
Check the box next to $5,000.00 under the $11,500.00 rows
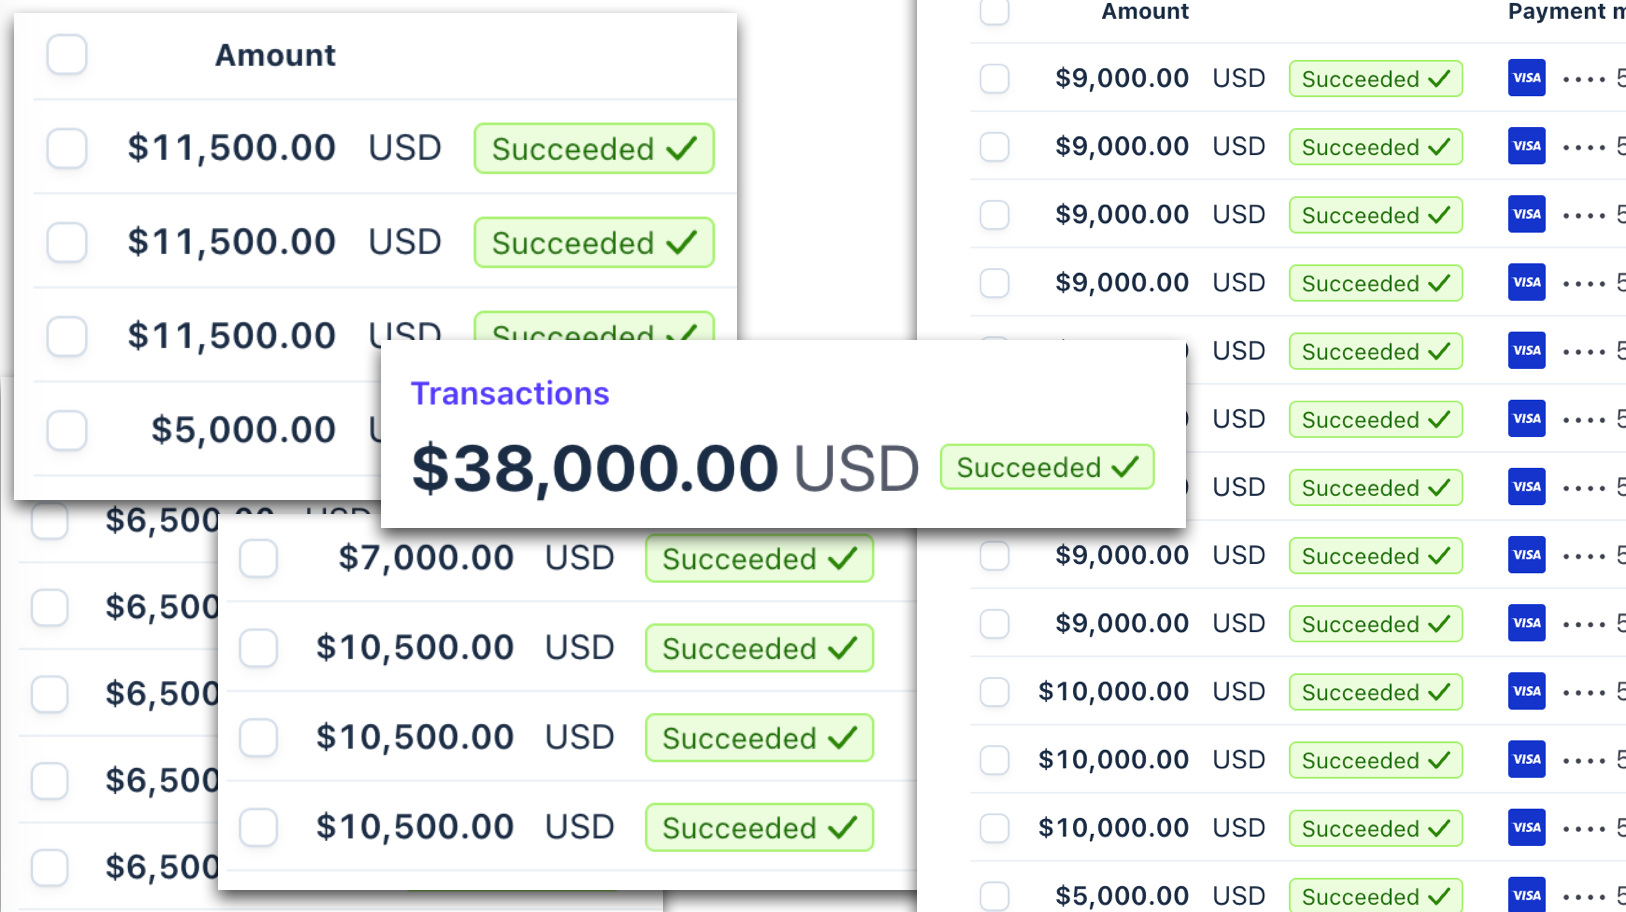click(x=67, y=430)
